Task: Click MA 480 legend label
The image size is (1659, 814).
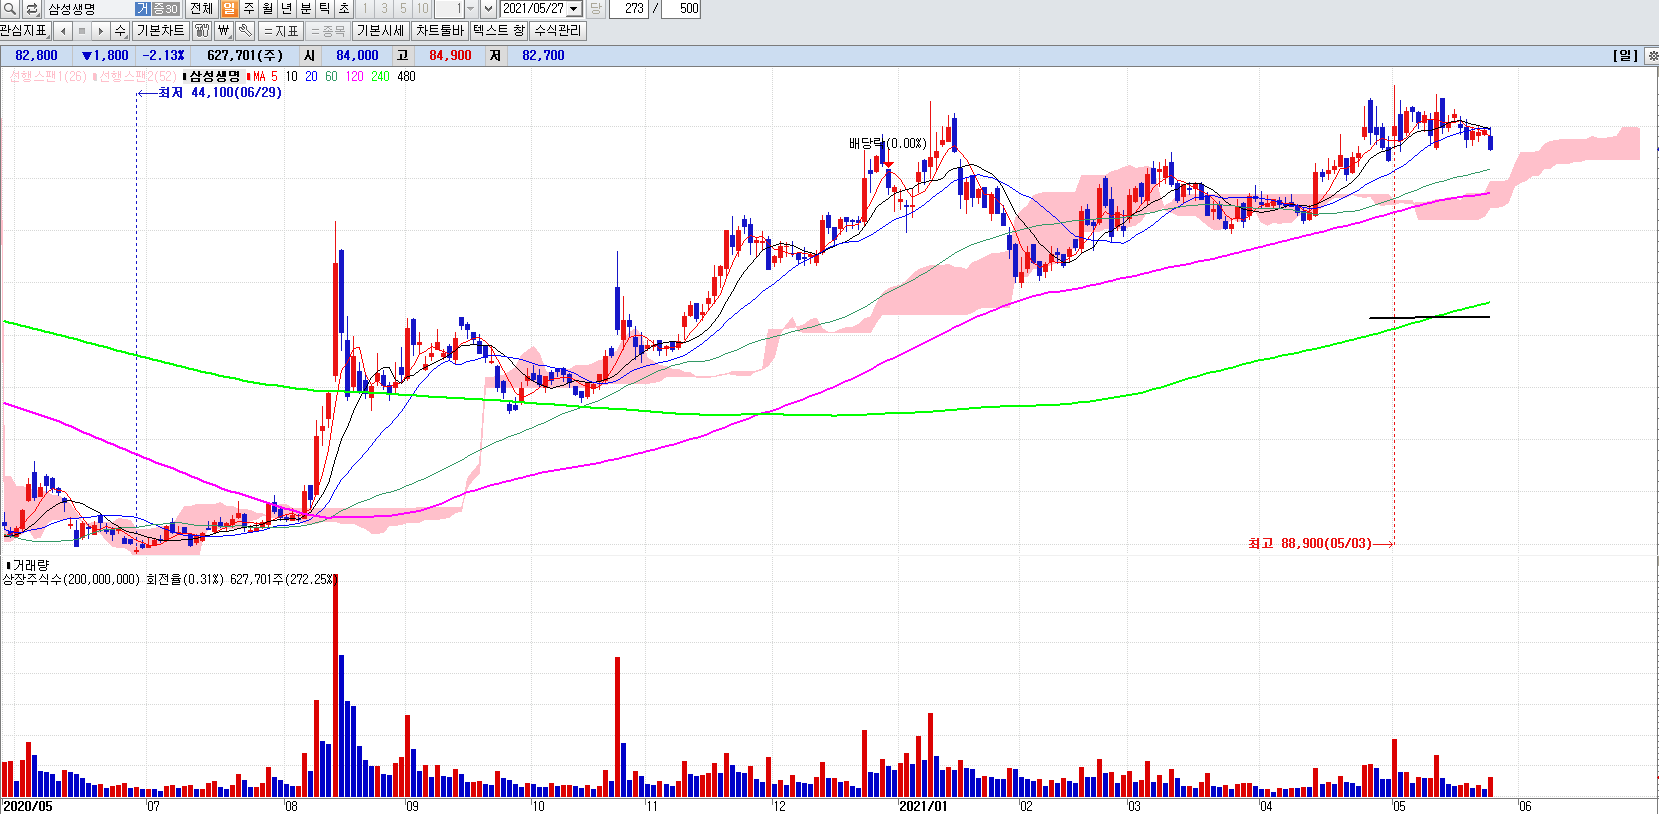Action: pyautogui.click(x=406, y=76)
